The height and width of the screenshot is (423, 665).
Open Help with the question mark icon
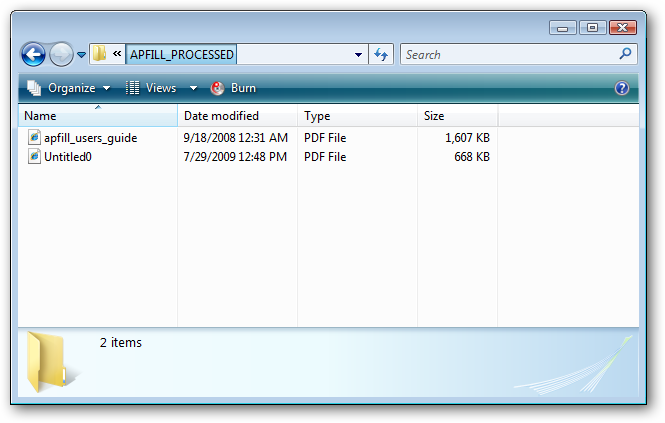pos(622,88)
